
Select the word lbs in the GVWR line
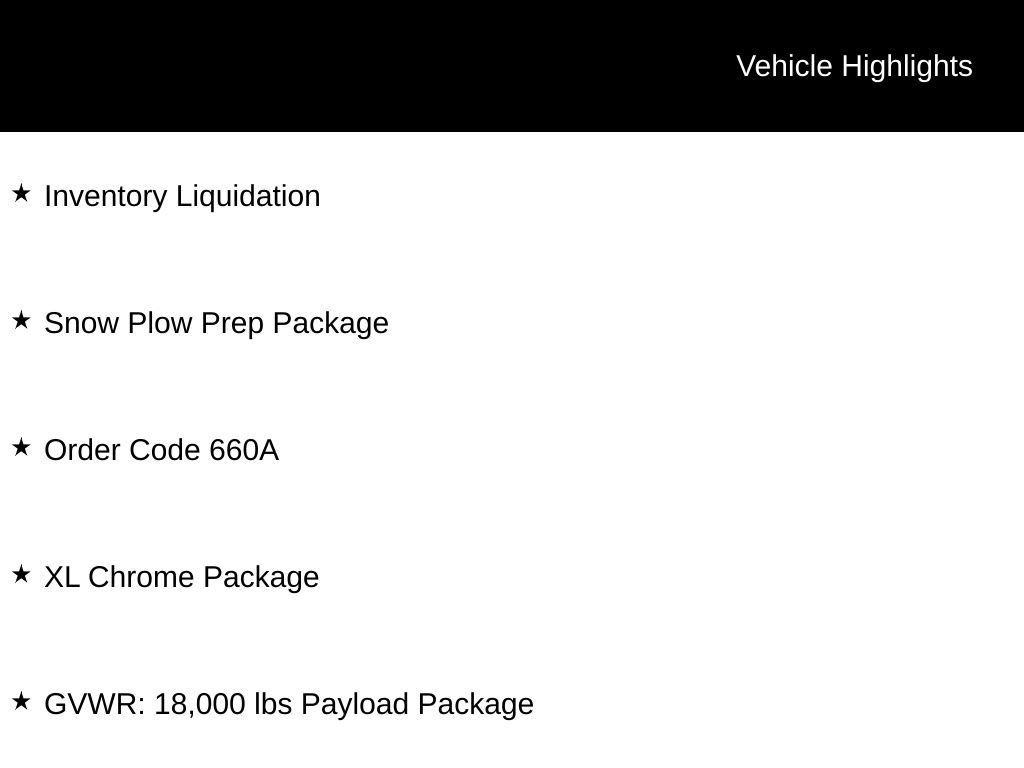pos(273,704)
